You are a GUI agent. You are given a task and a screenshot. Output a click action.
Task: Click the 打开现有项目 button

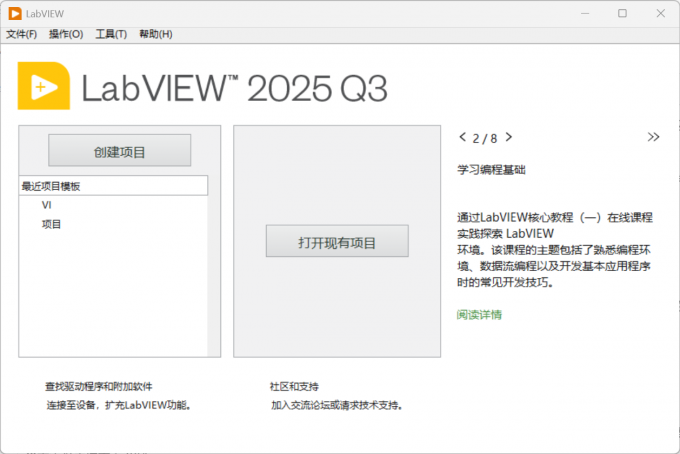(x=337, y=241)
